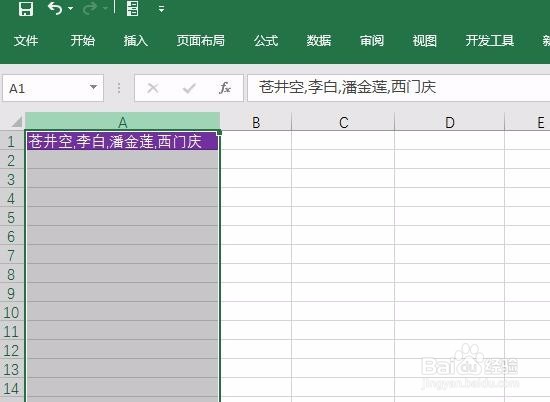Select row 8 header
Screen dimensions: 550x402
[x=11, y=274]
